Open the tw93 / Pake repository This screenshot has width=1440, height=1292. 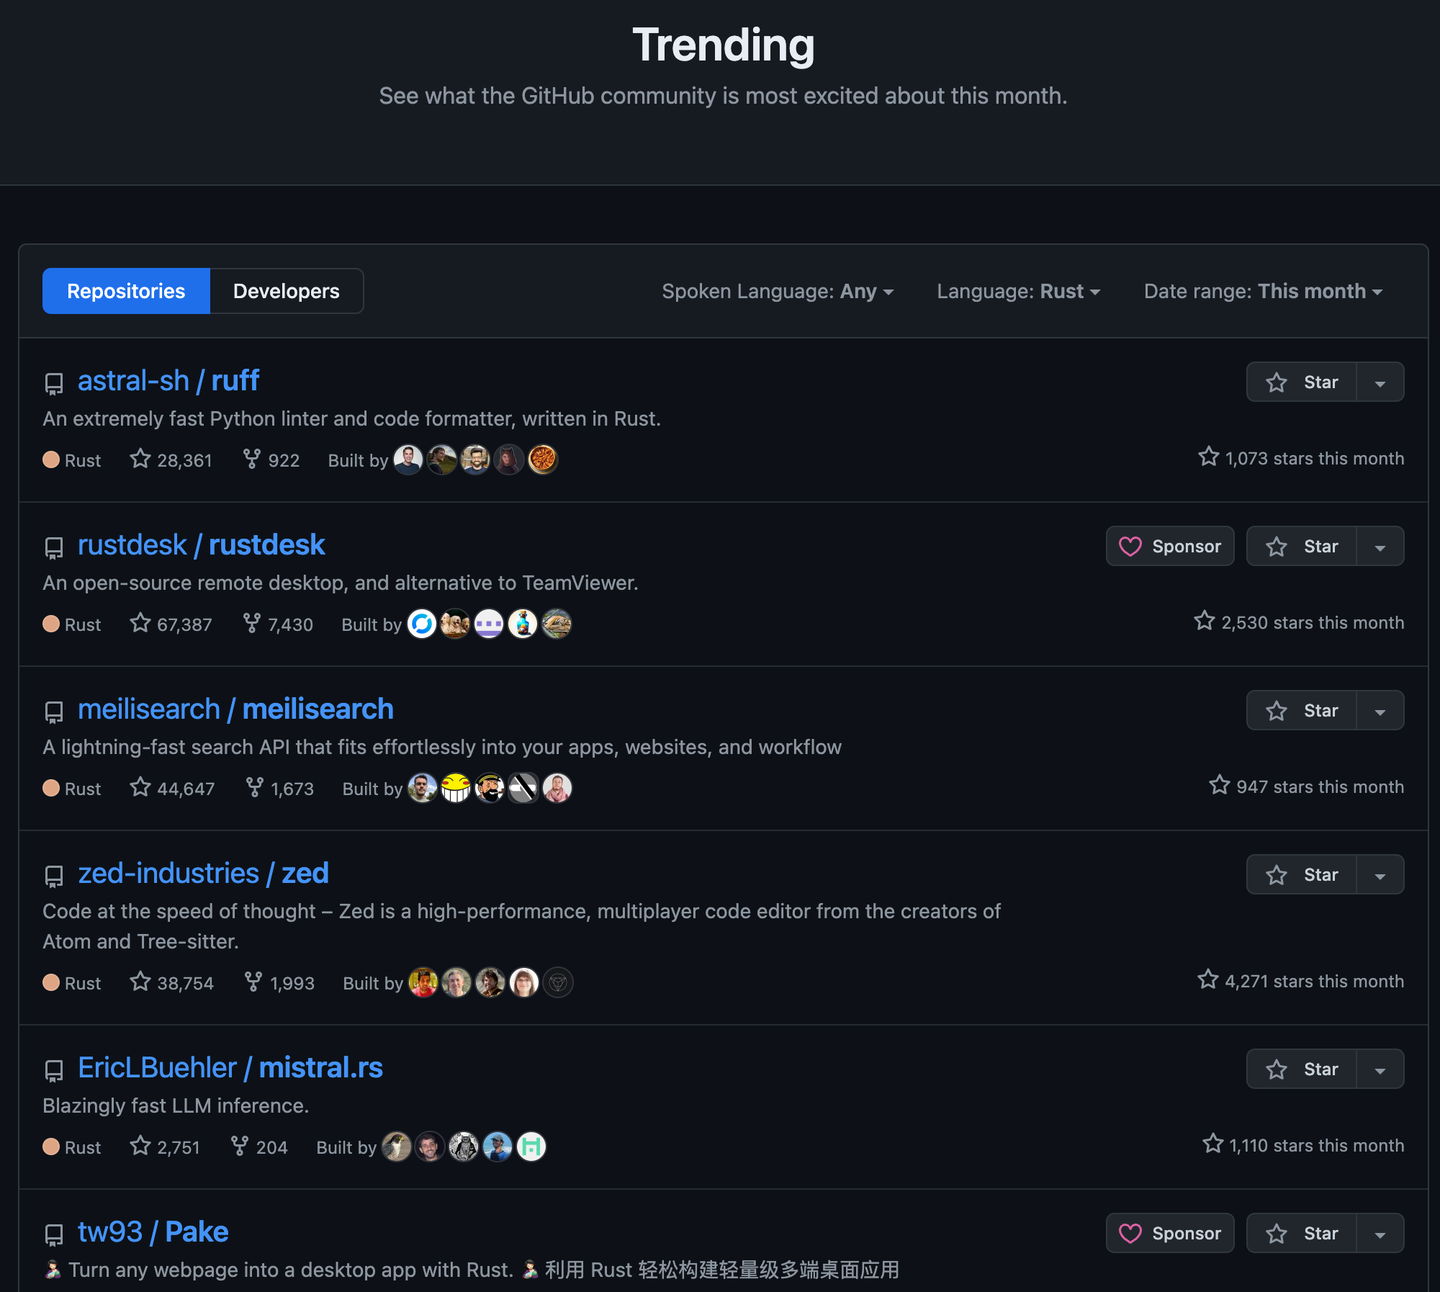(x=153, y=1232)
